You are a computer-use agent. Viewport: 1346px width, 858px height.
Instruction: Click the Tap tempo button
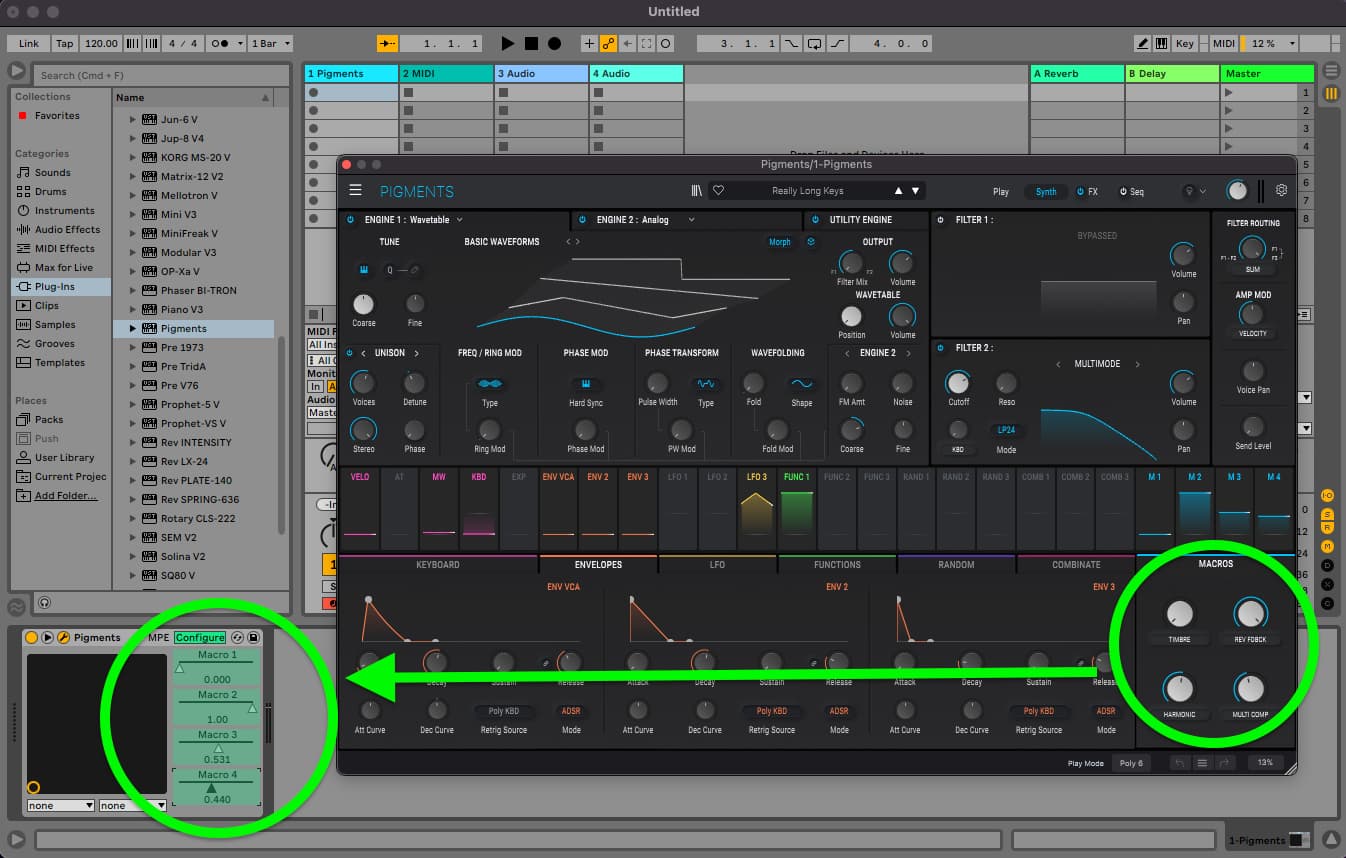tap(64, 44)
